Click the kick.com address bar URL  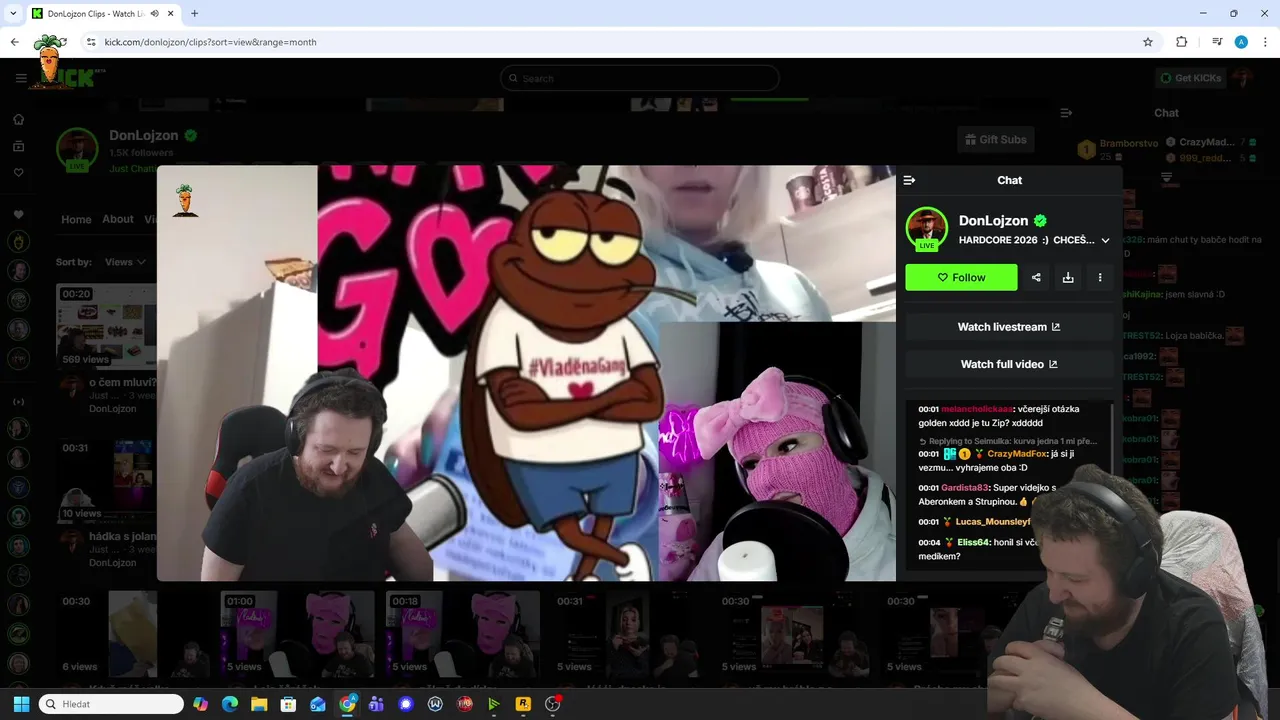click(210, 42)
